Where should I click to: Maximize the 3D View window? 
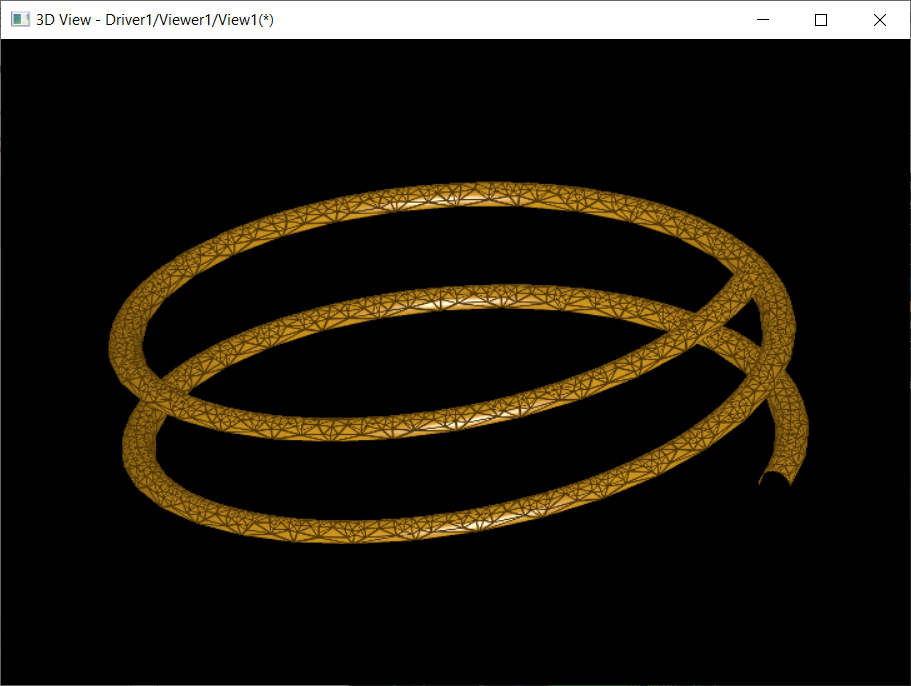pyautogui.click(x=821, y=20)
